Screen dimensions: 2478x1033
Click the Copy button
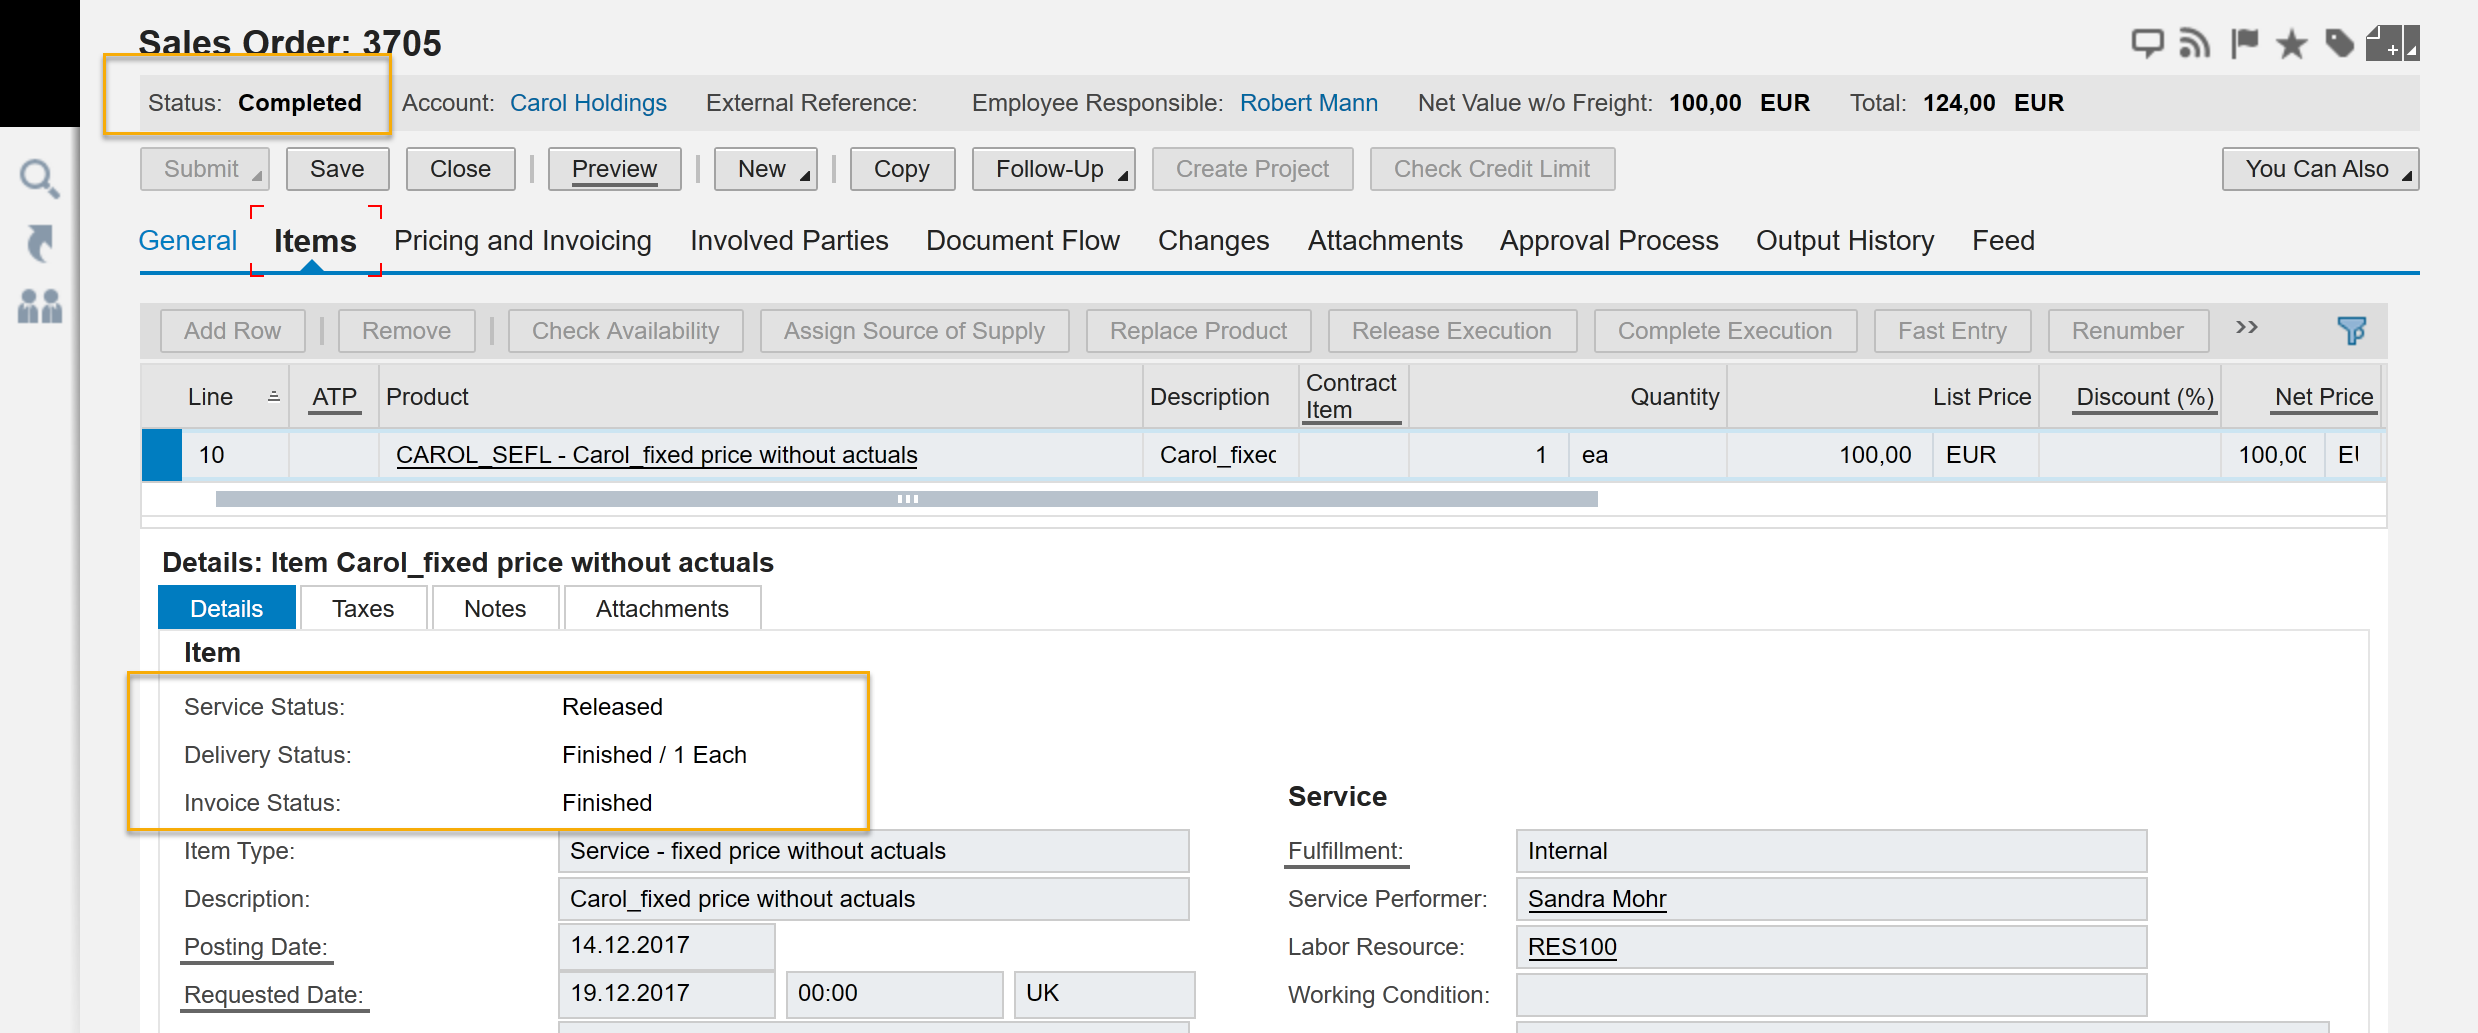(902, 169)
